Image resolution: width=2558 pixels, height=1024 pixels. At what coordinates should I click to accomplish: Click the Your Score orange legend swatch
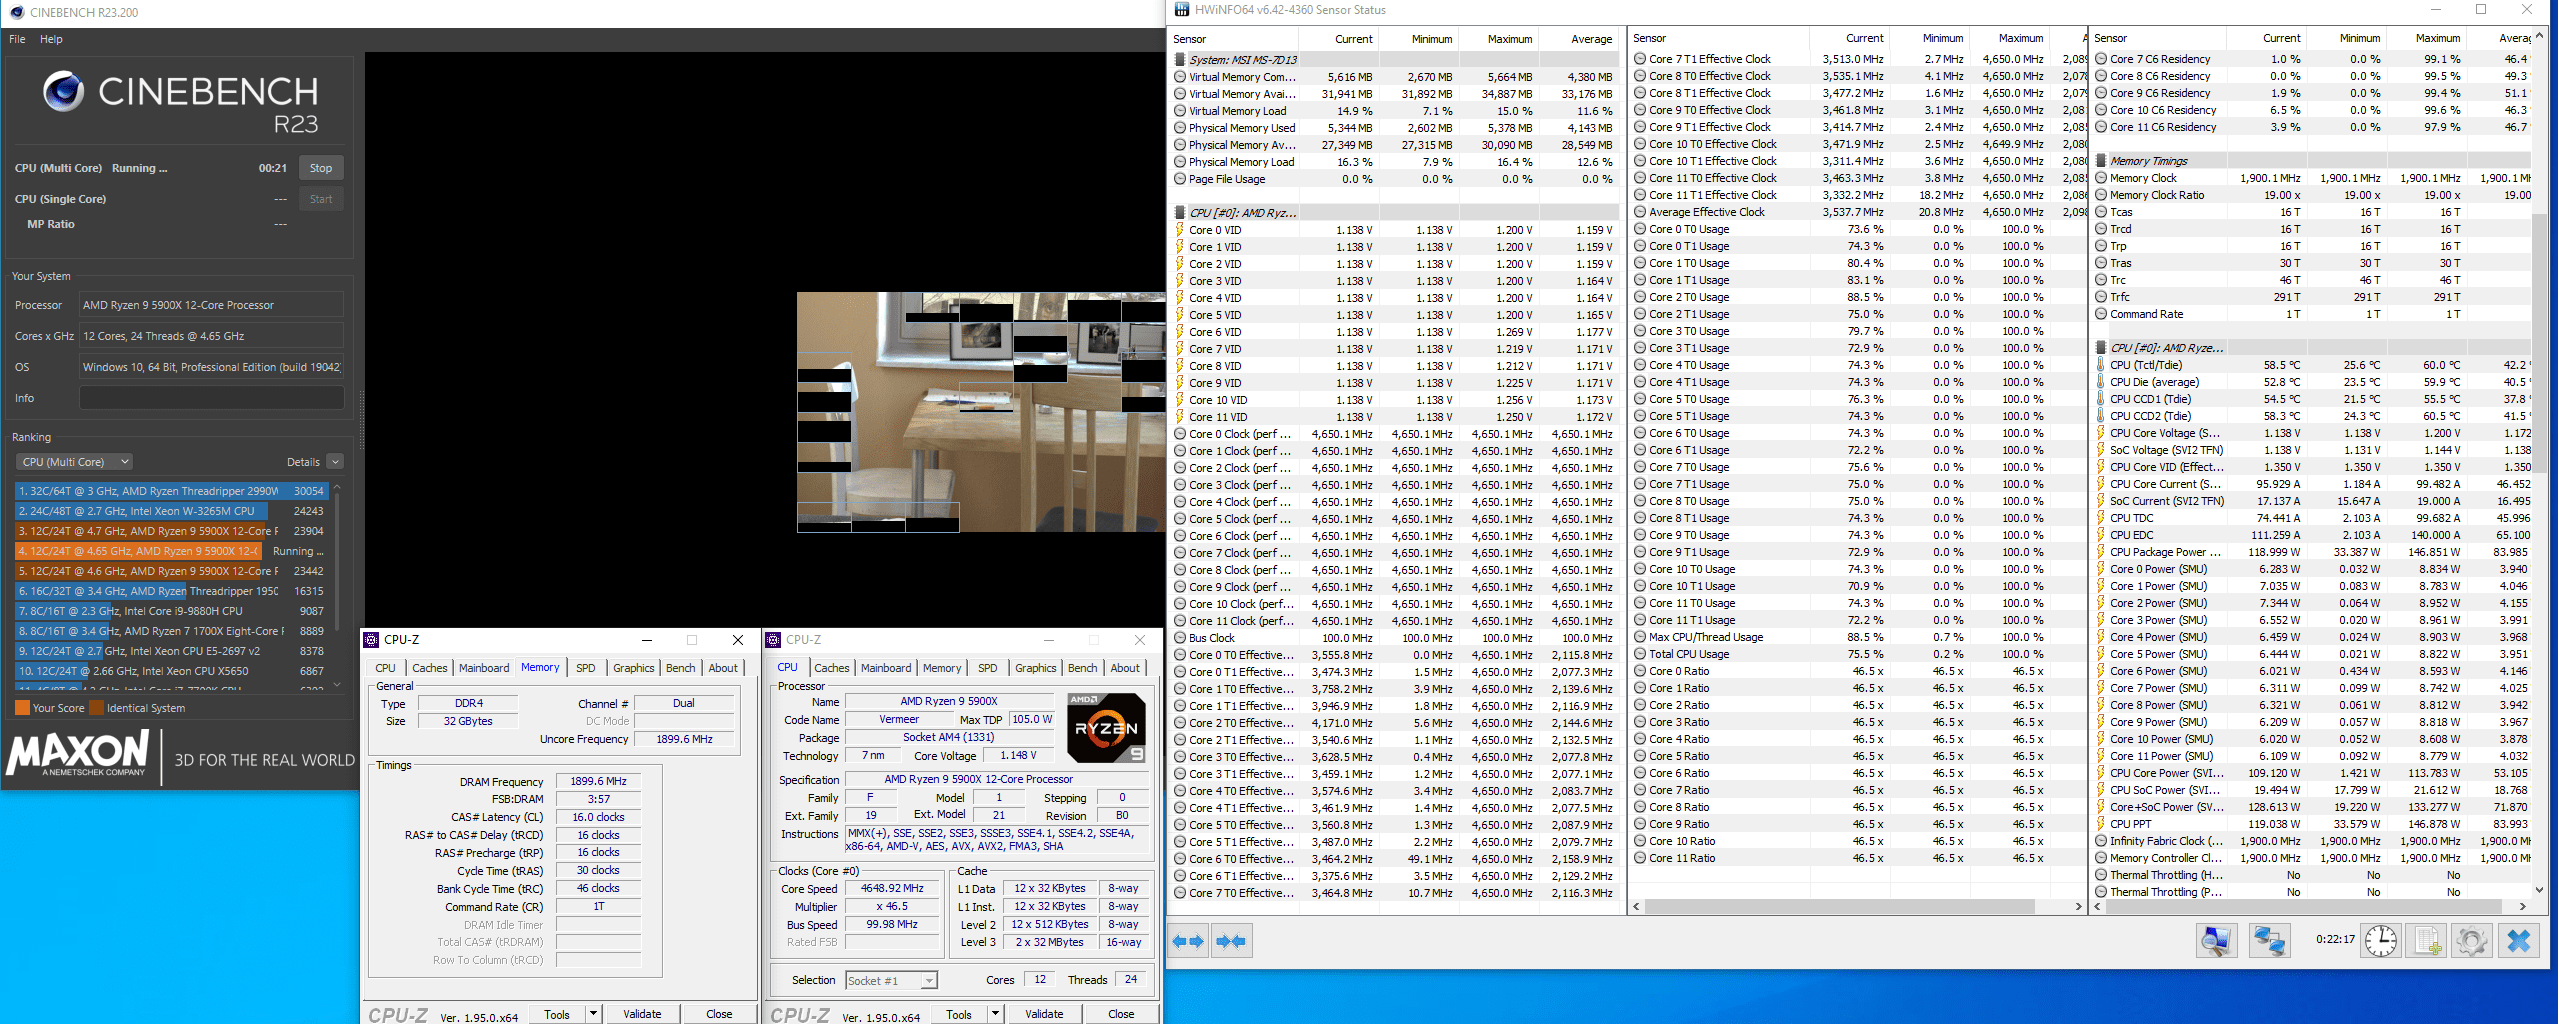tap(22, 708)
